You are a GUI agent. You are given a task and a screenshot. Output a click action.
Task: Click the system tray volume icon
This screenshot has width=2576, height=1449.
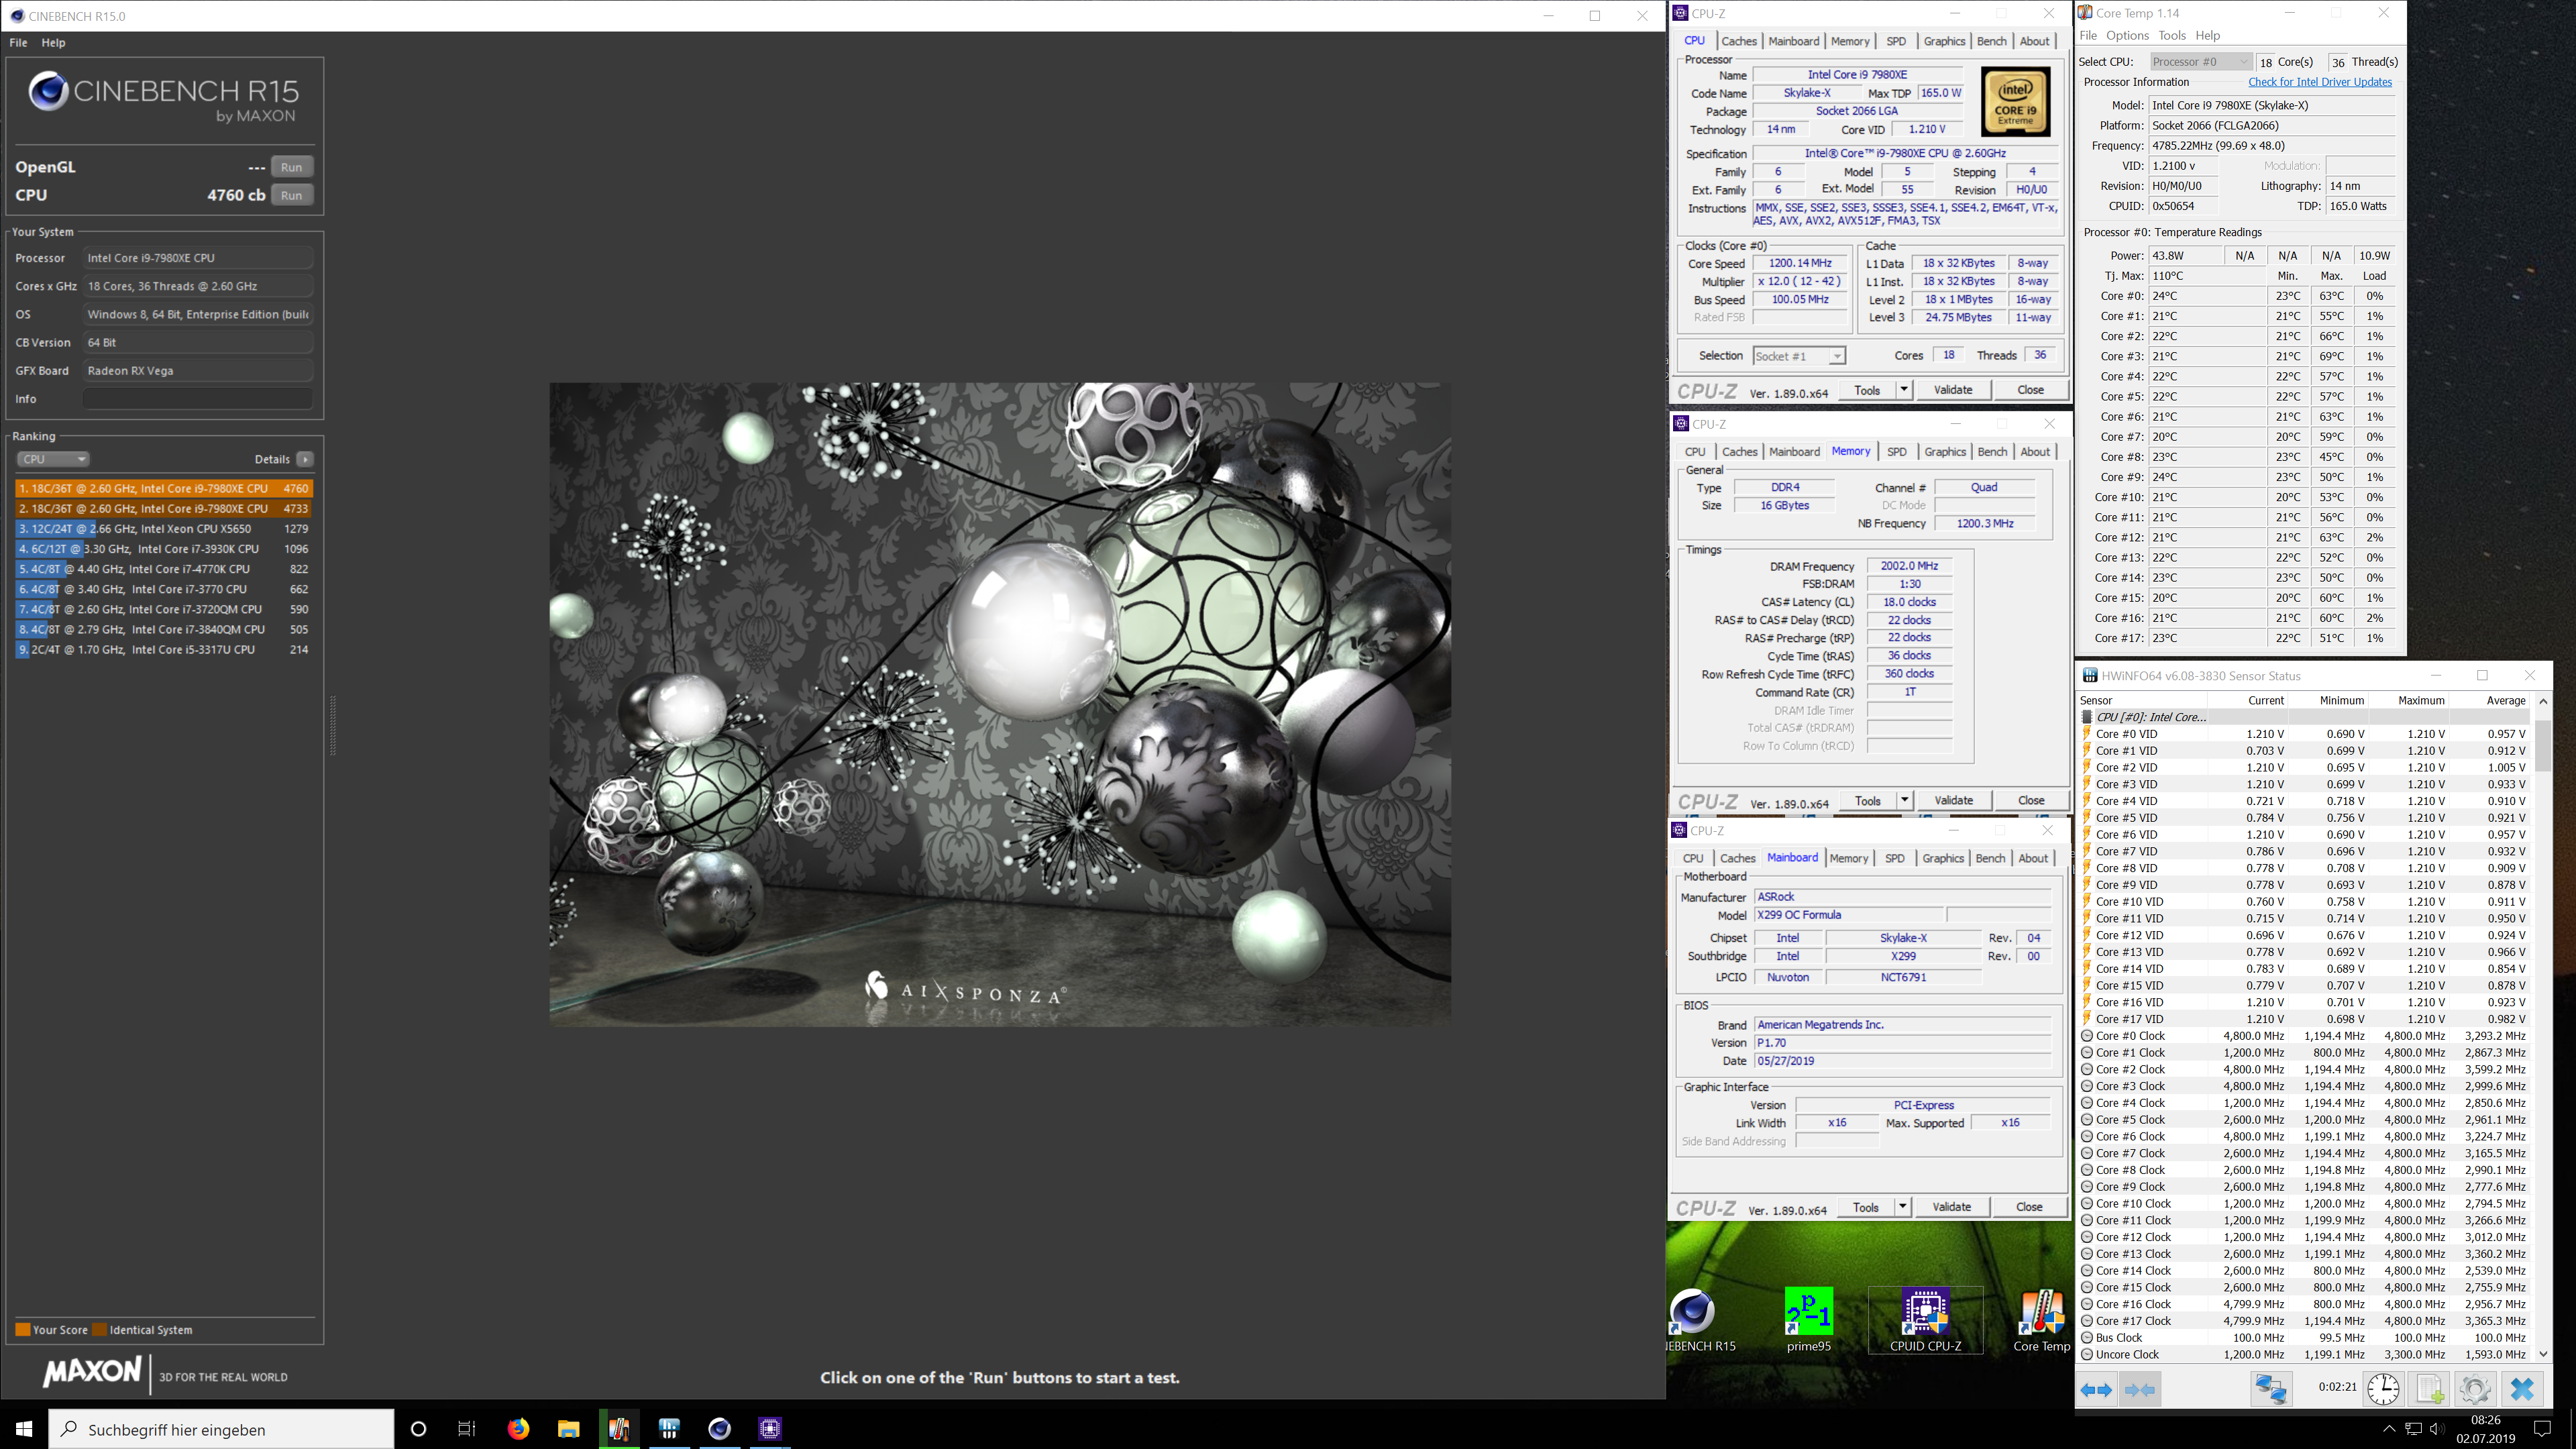pyautogui.click(x=2437, y=1428)
